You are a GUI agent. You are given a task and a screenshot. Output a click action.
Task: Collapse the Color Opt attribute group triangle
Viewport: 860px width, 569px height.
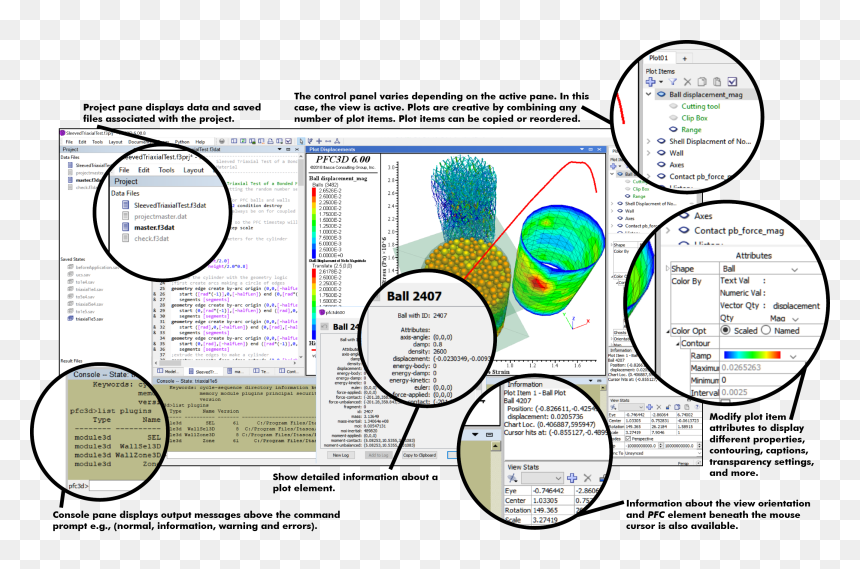click(x=668, y=331)
